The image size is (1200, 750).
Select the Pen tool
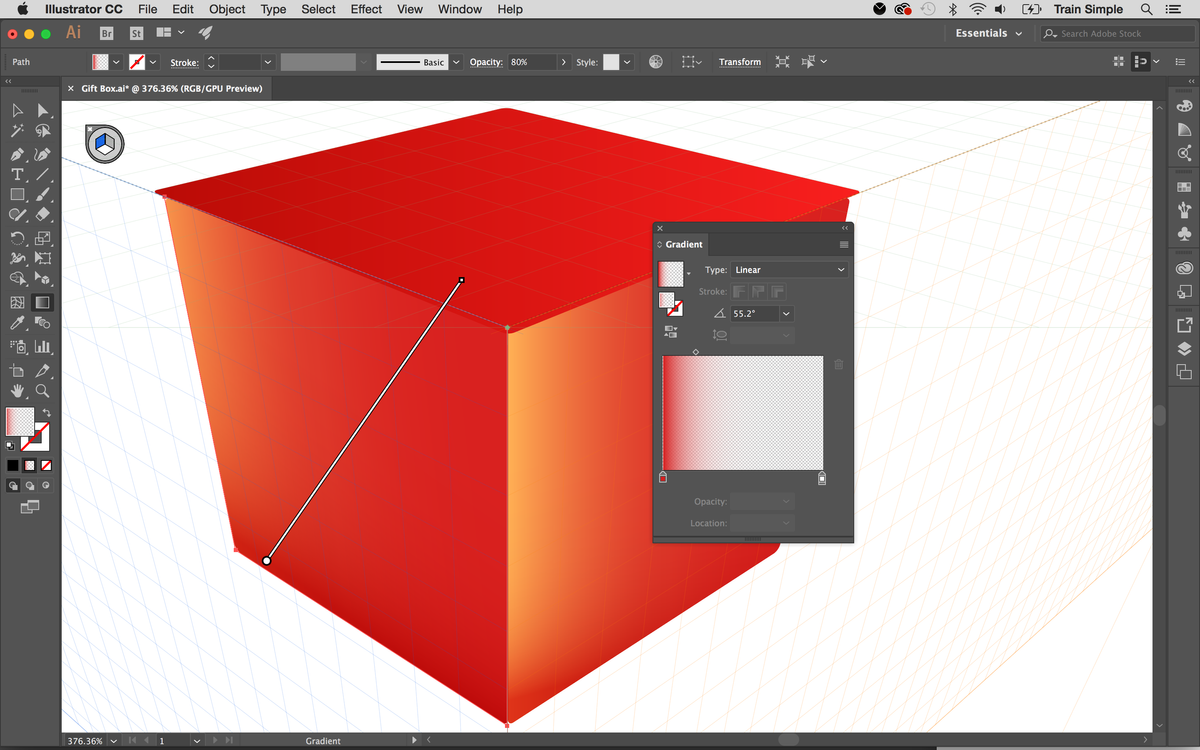[17, 152]
